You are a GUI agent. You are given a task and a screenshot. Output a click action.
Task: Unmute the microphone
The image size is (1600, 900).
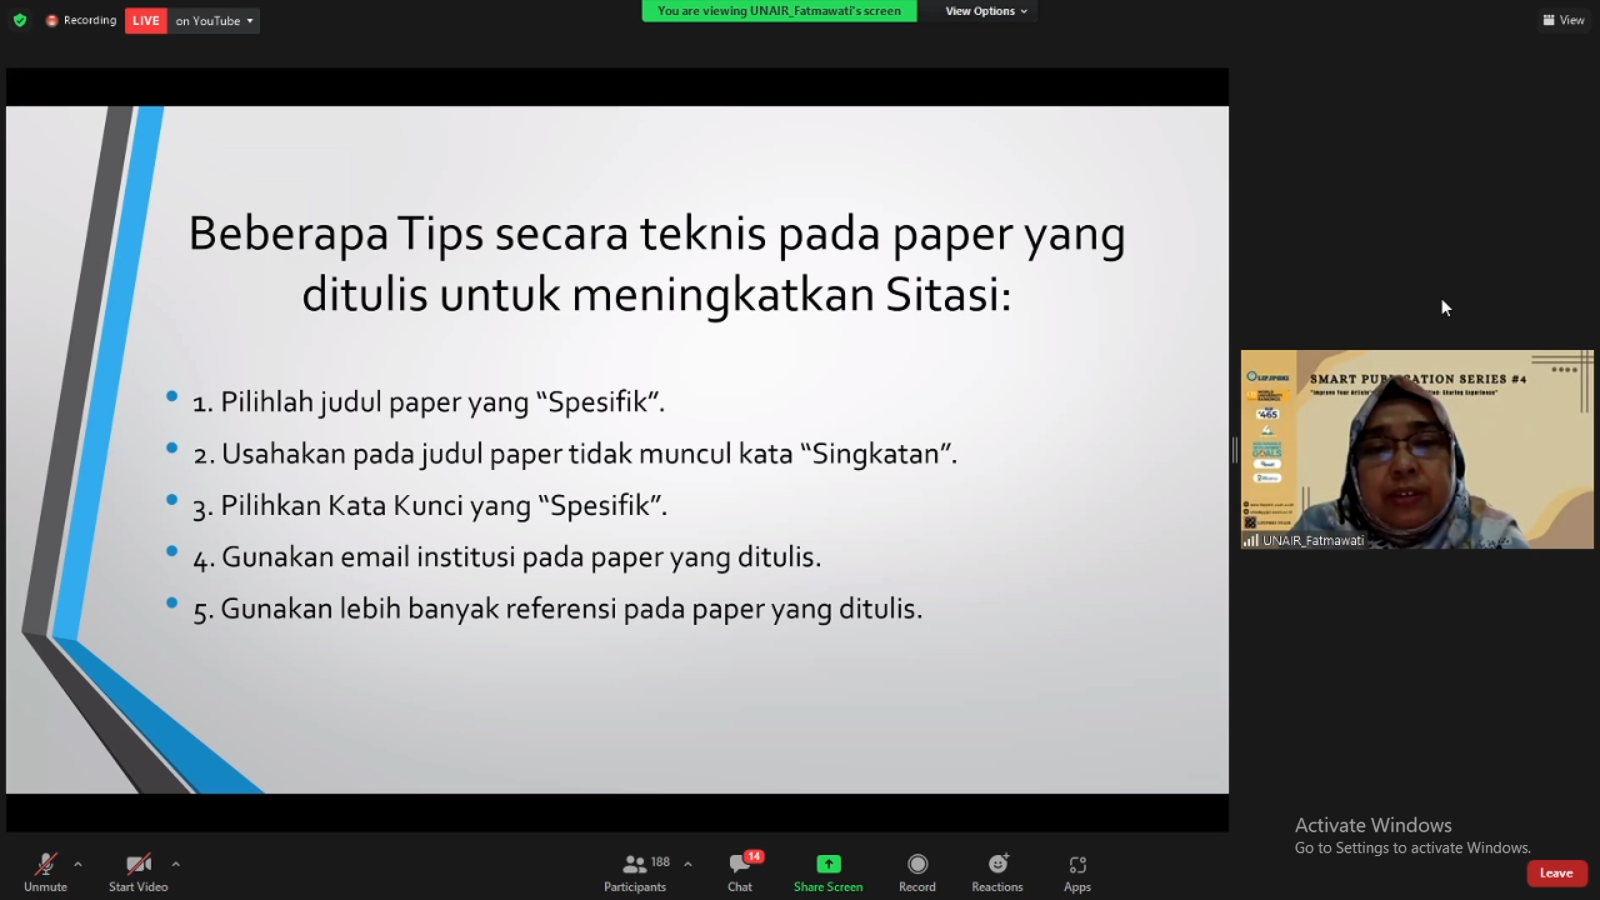click(x=46, y=864)
